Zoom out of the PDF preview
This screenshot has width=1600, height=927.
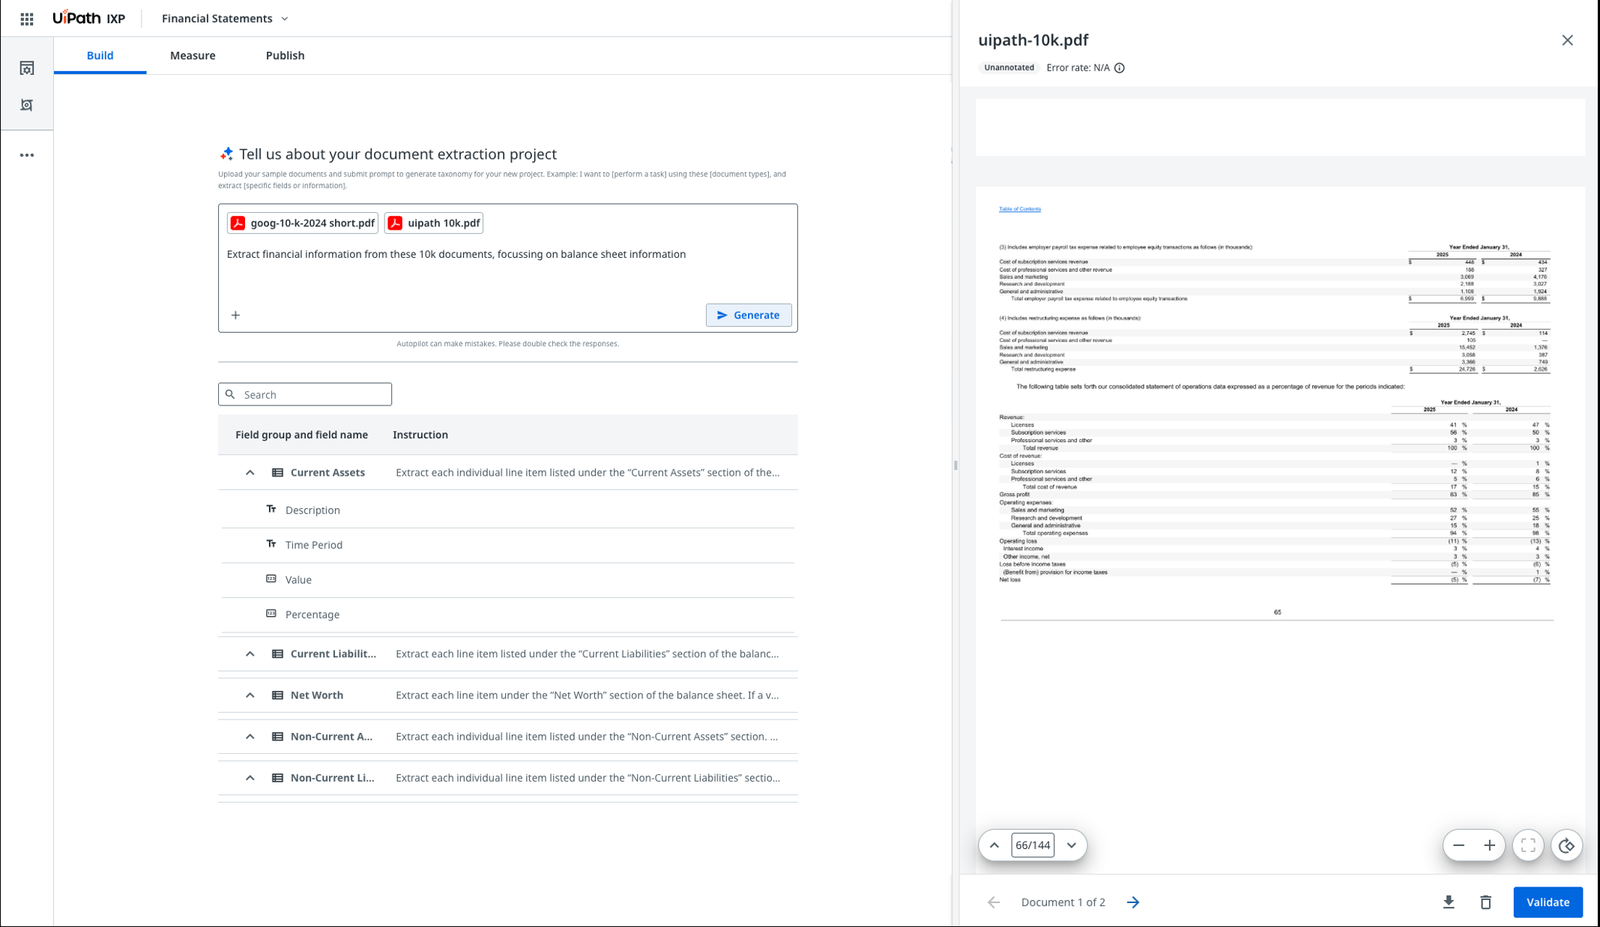click(x=1459, y=845)
